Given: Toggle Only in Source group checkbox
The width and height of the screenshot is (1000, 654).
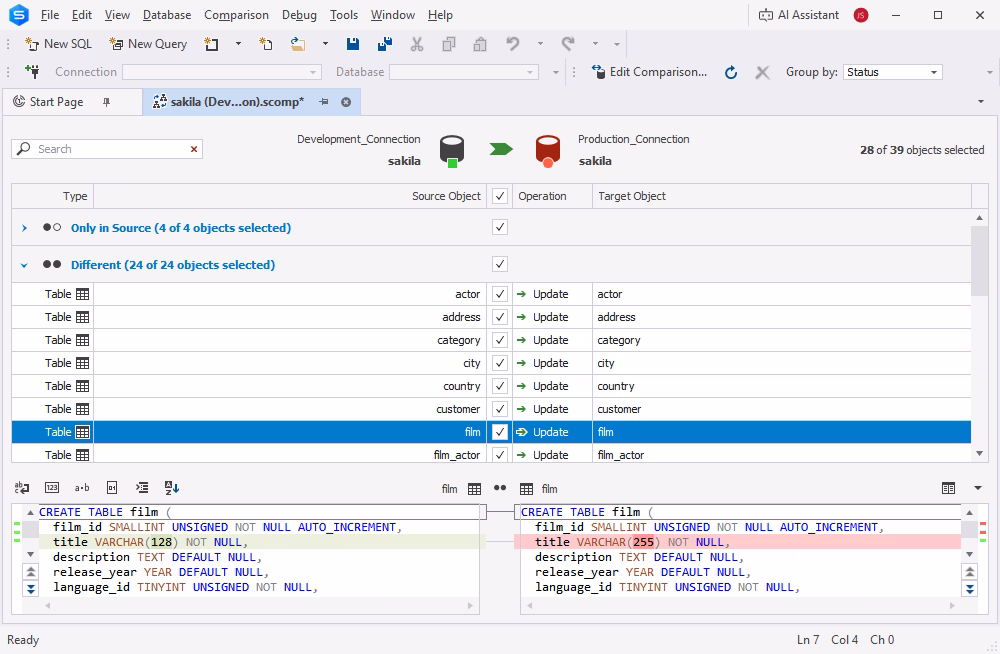Looking at the screenshot, I should [x=500, y=227].
